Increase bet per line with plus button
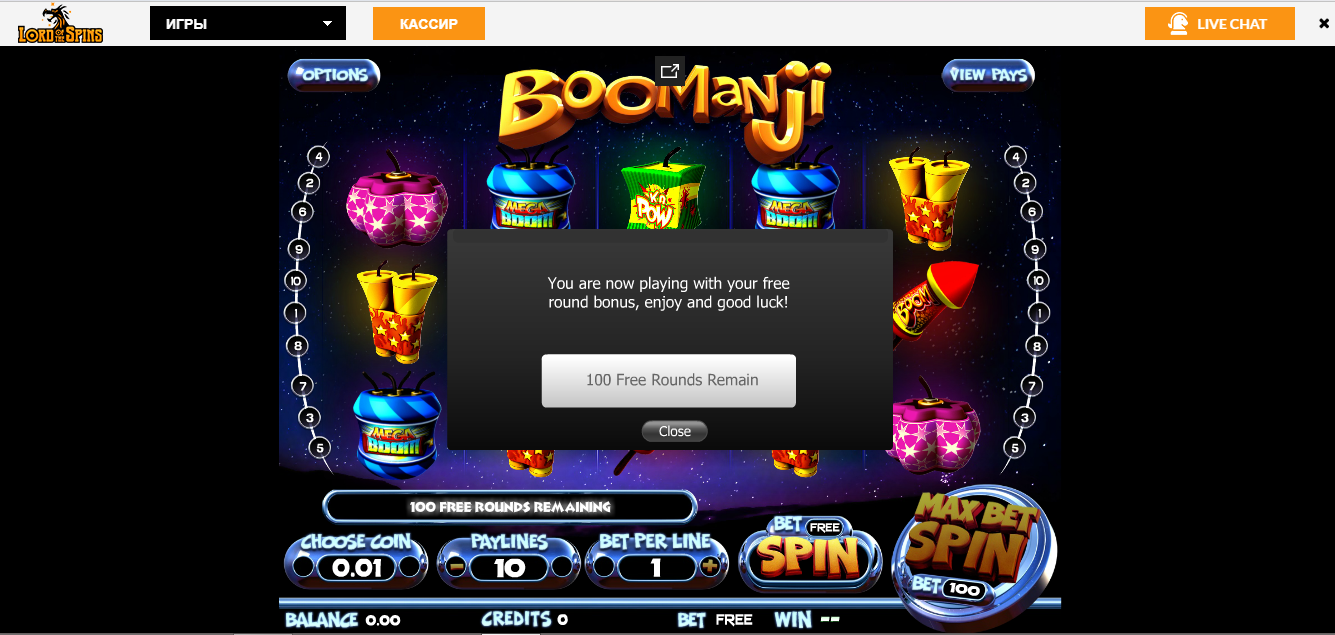The height and width of the screenshot is (635, 1335). tap(711, 567)
